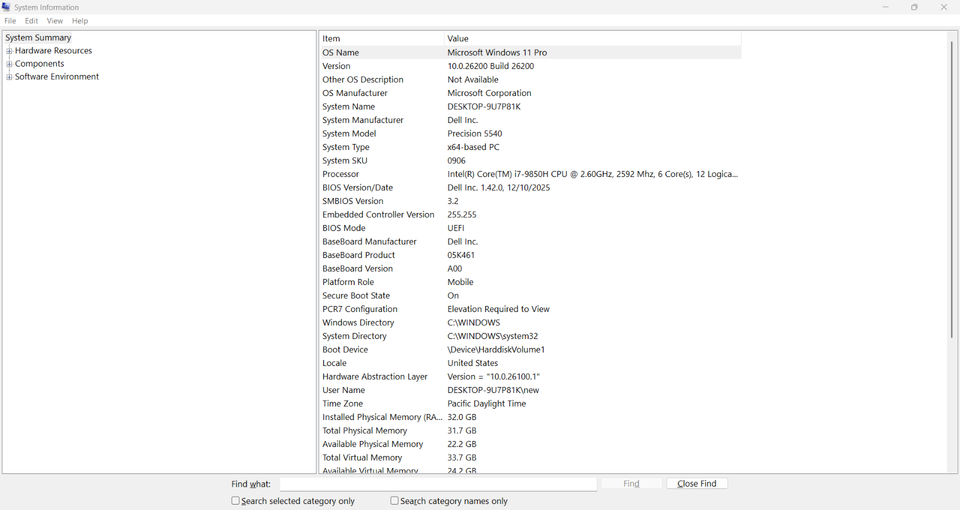Select the Hardware Abstraction Layer row
Image resolution: width=960 pixels, height=510 pixels.
(530, 376)
